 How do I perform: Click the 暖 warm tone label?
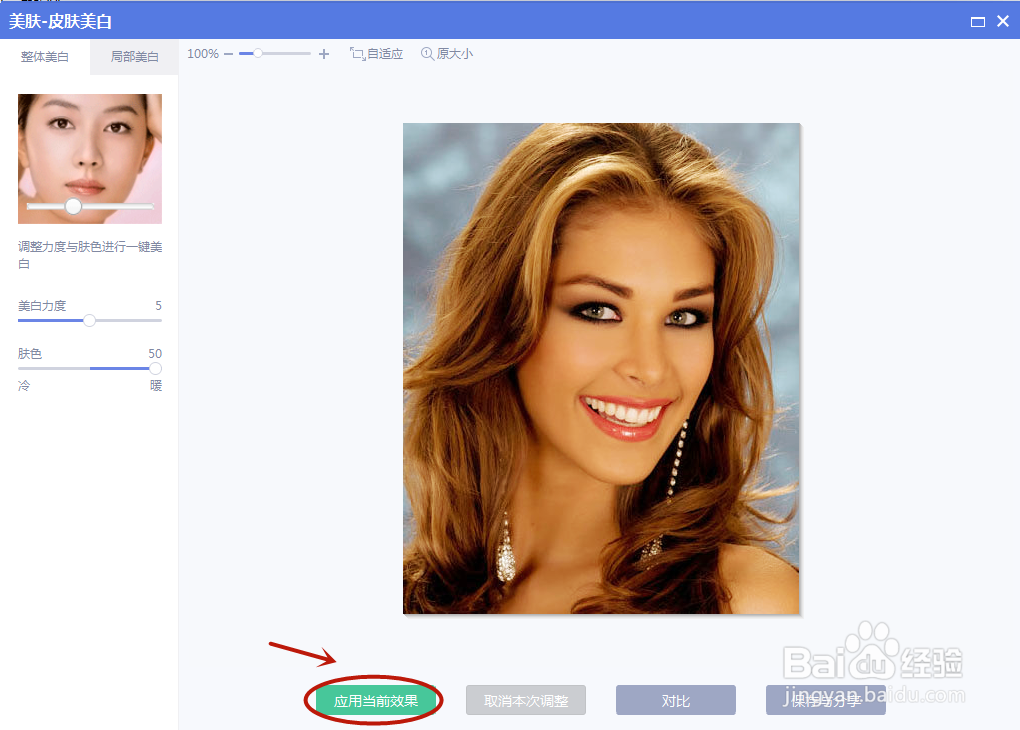click(x=156, y=386)
